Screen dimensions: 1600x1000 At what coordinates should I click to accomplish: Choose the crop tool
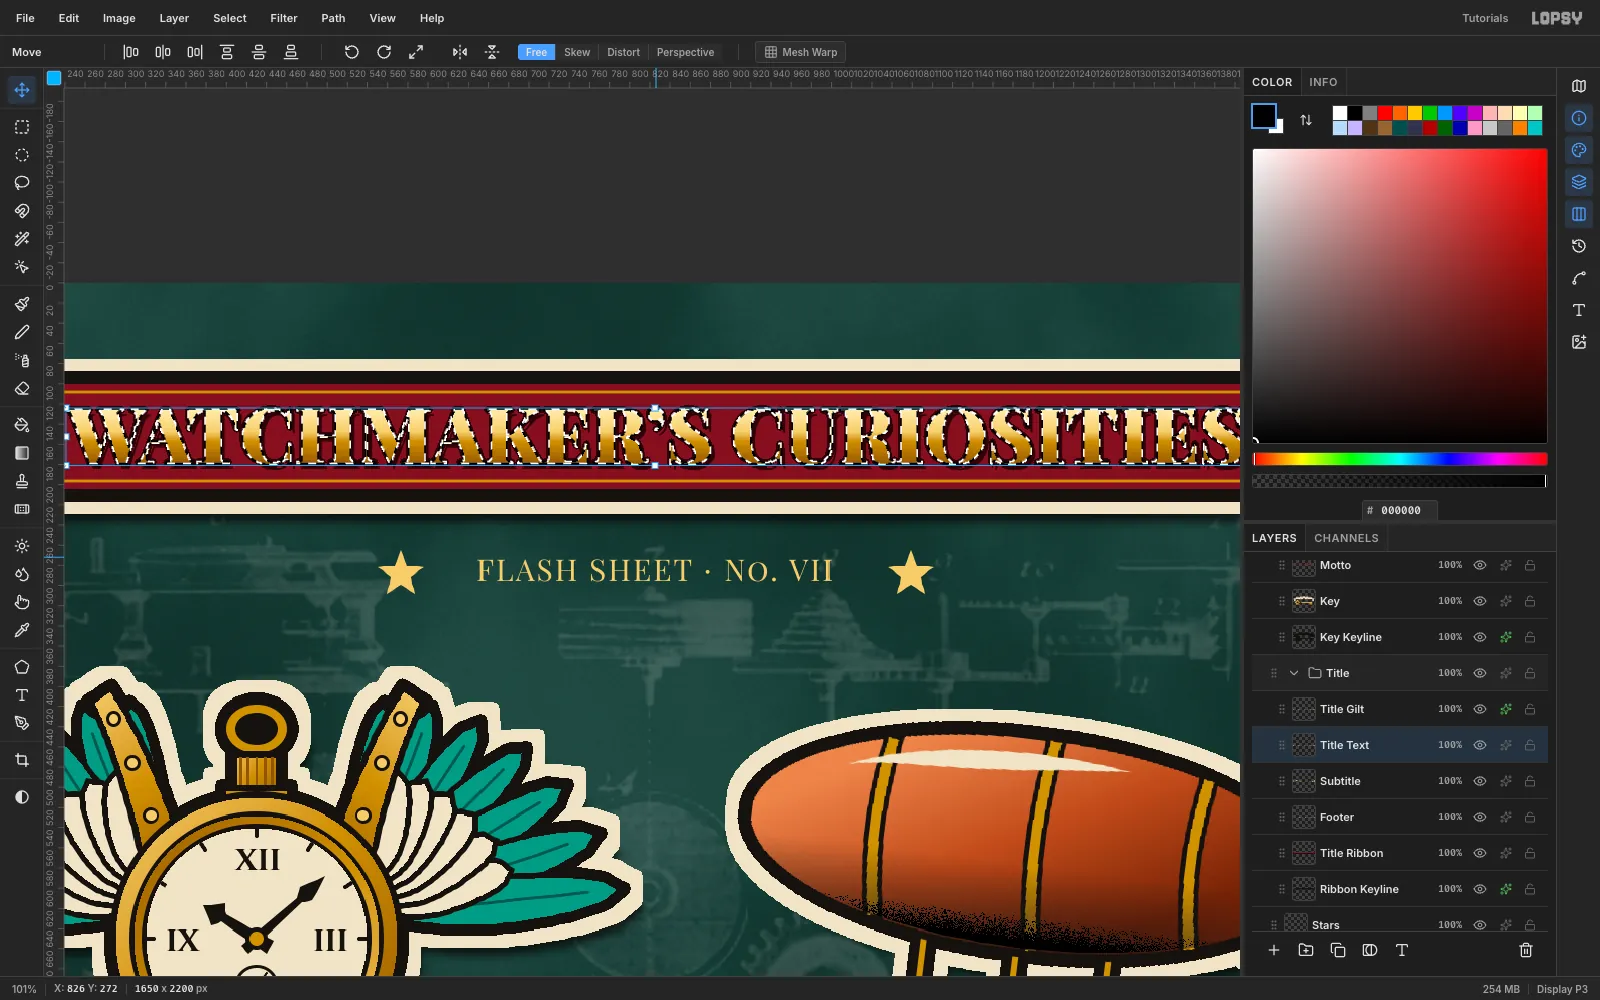pos(22,760)
